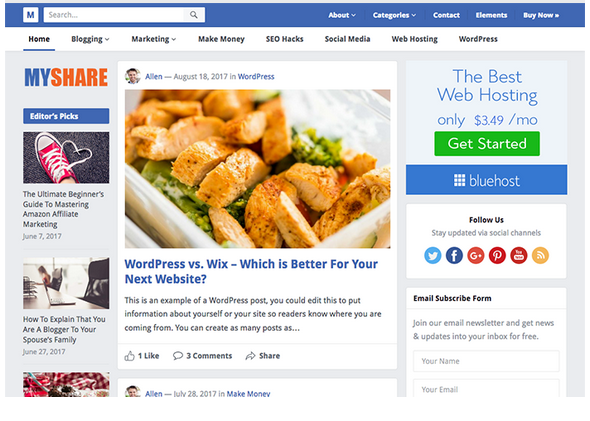Click the M logo icon in header
The height and width of the screenshot is (421, 590).
(x=30, y=15)
